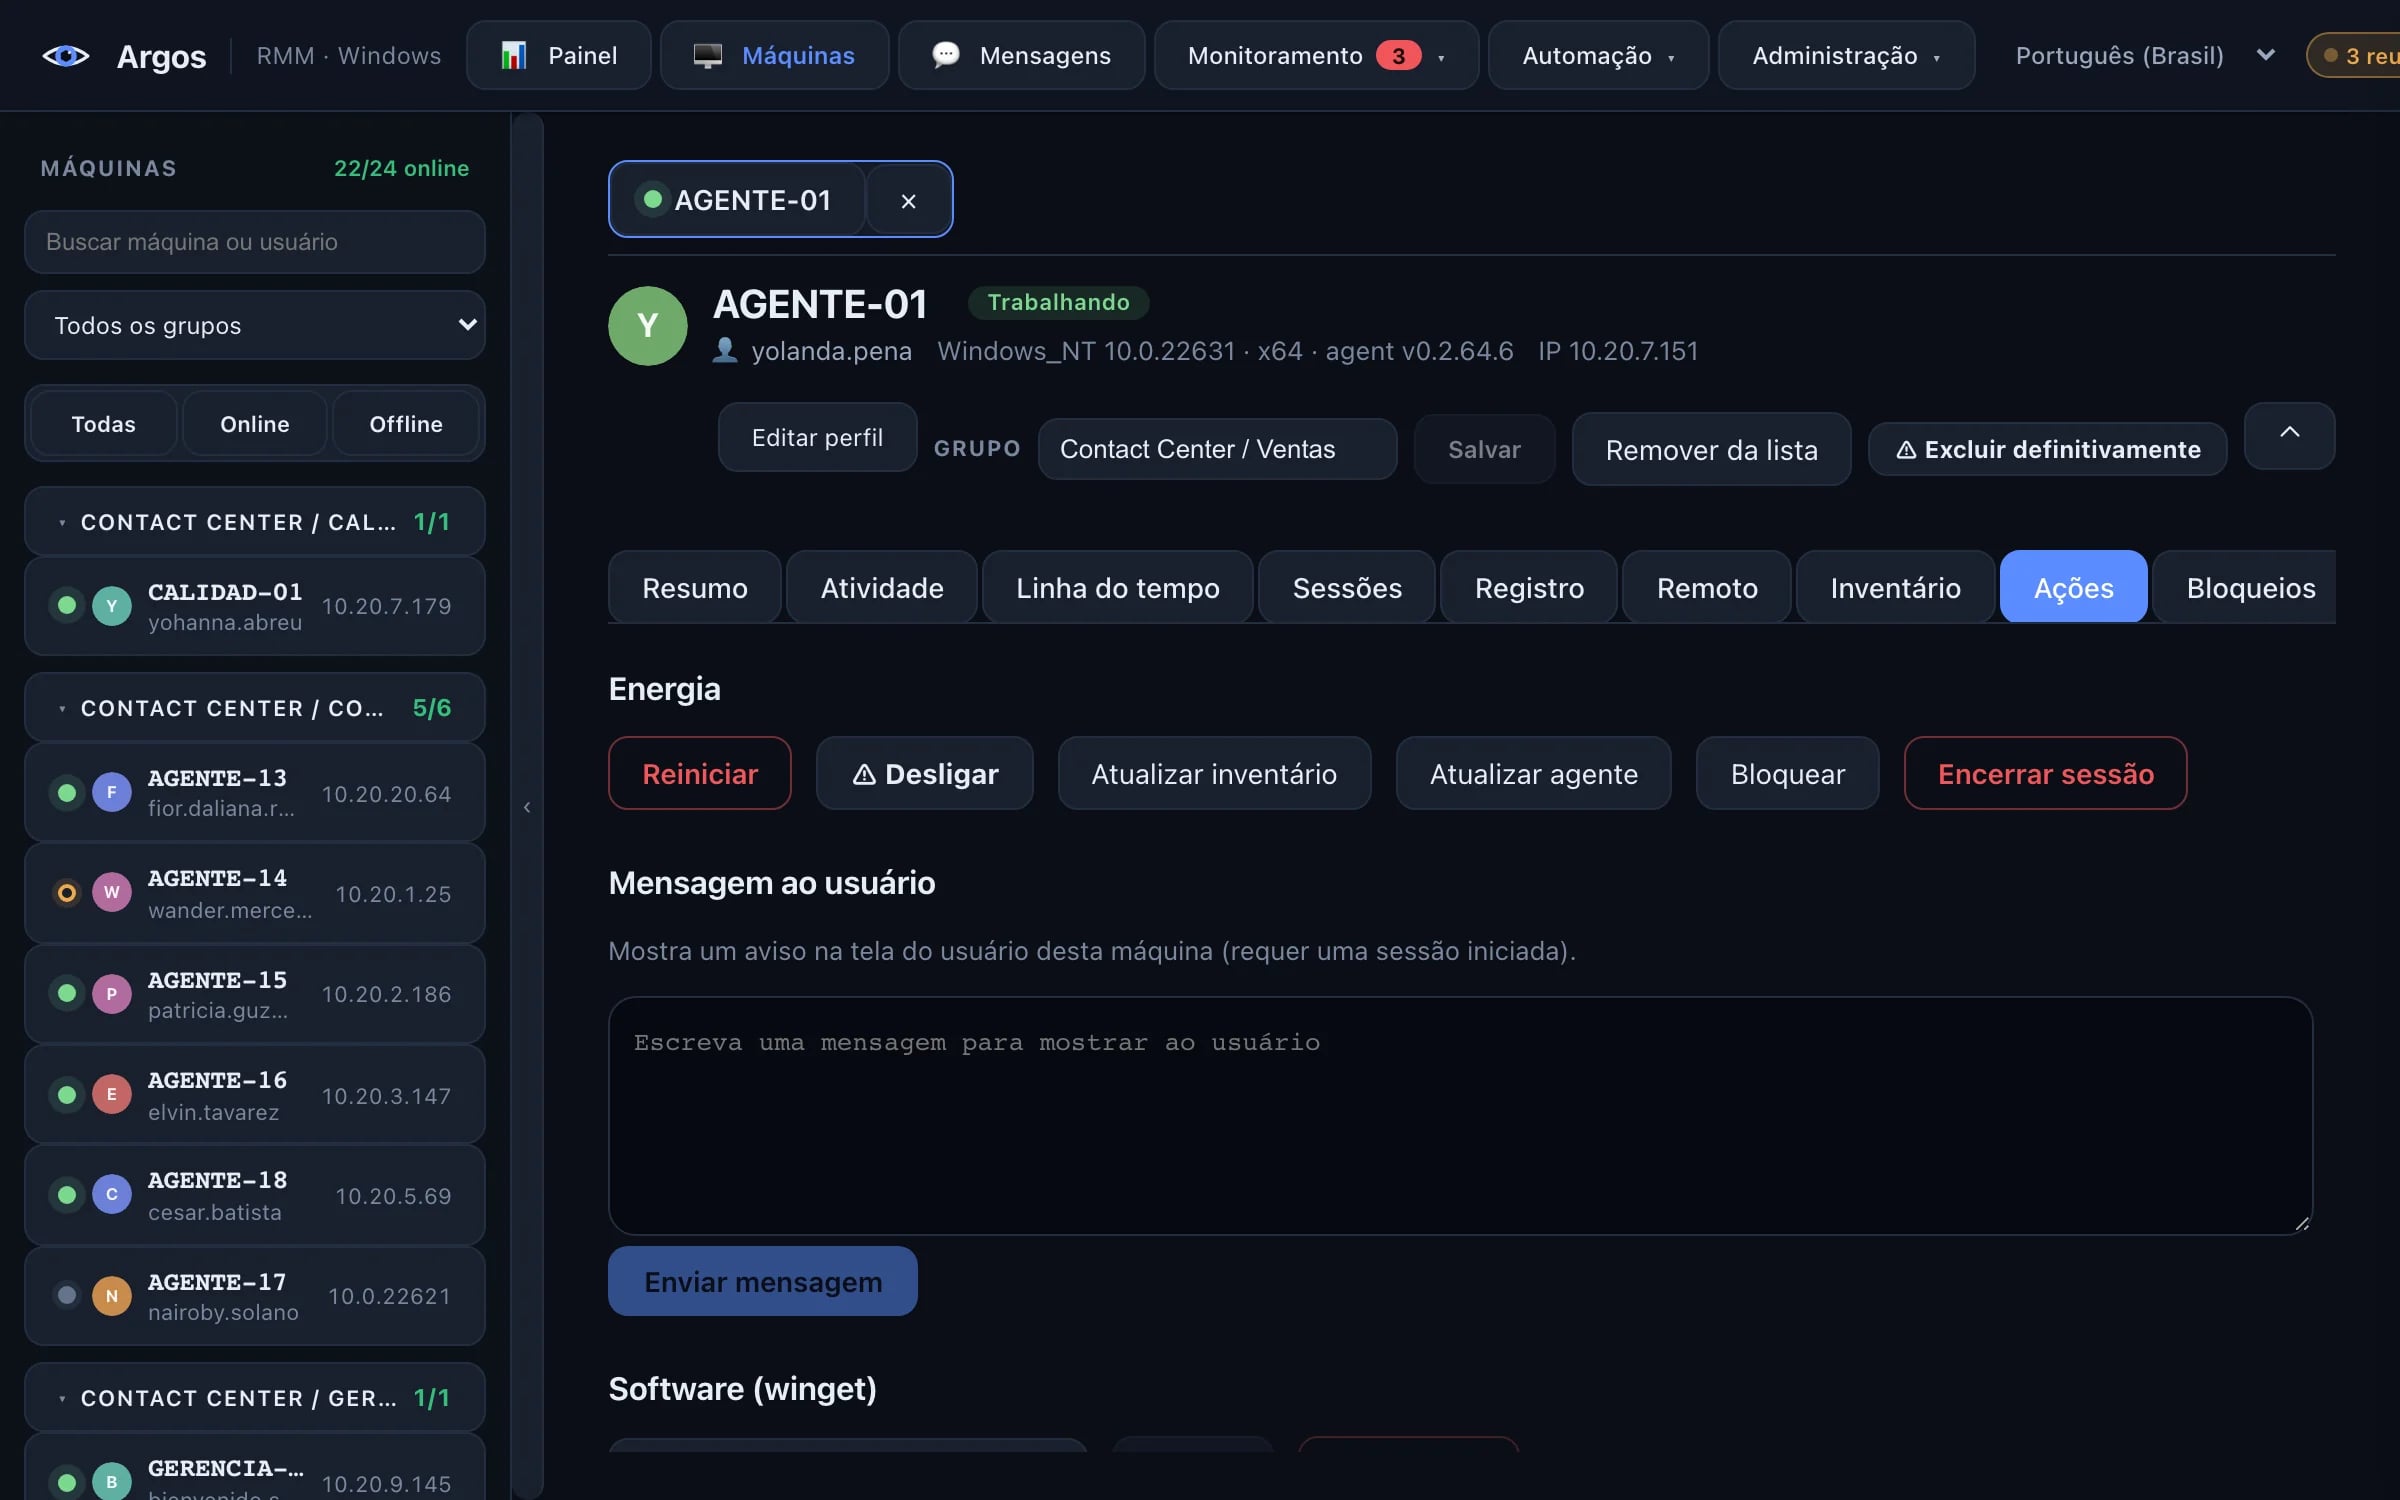
Task: Focus the Buscar máquina ou usuário field
Action: (x=255, y=242)
